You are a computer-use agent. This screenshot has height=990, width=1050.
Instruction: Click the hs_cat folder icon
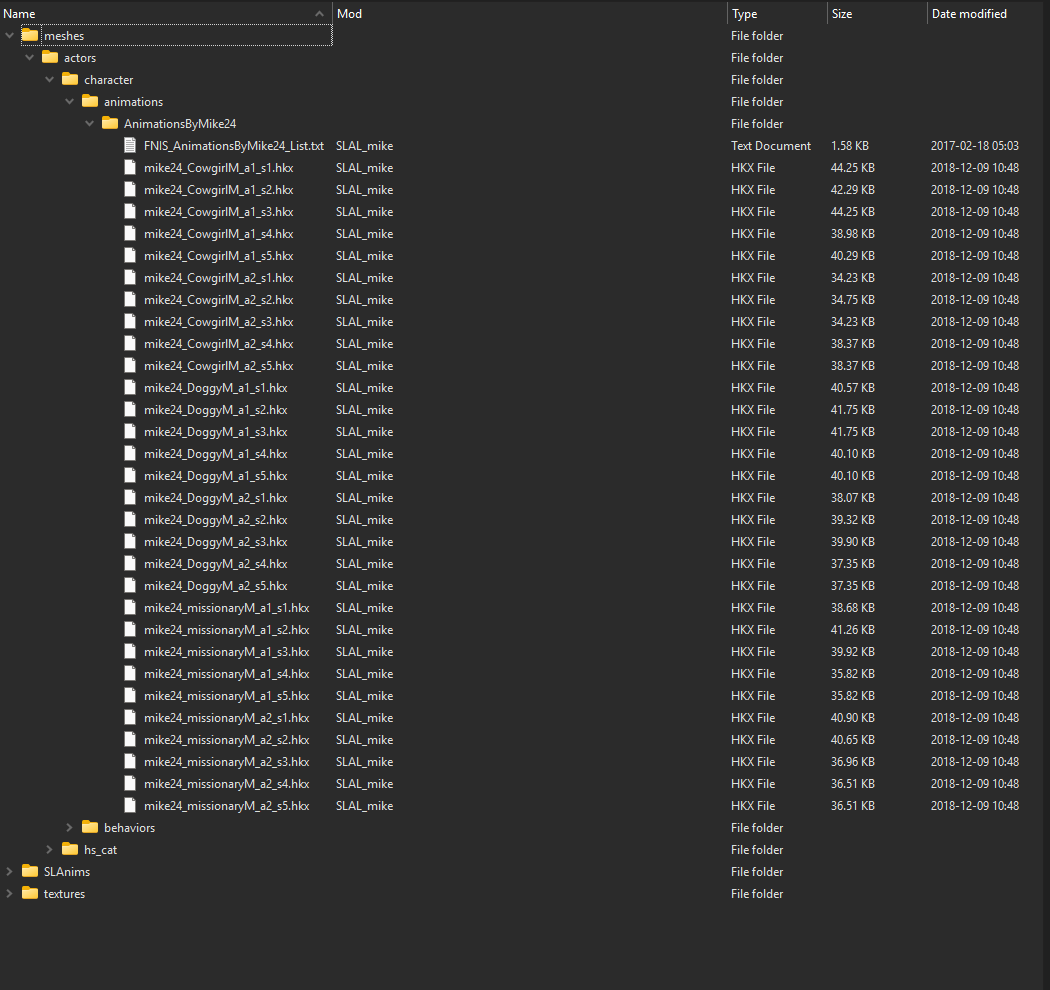point(70,849)
